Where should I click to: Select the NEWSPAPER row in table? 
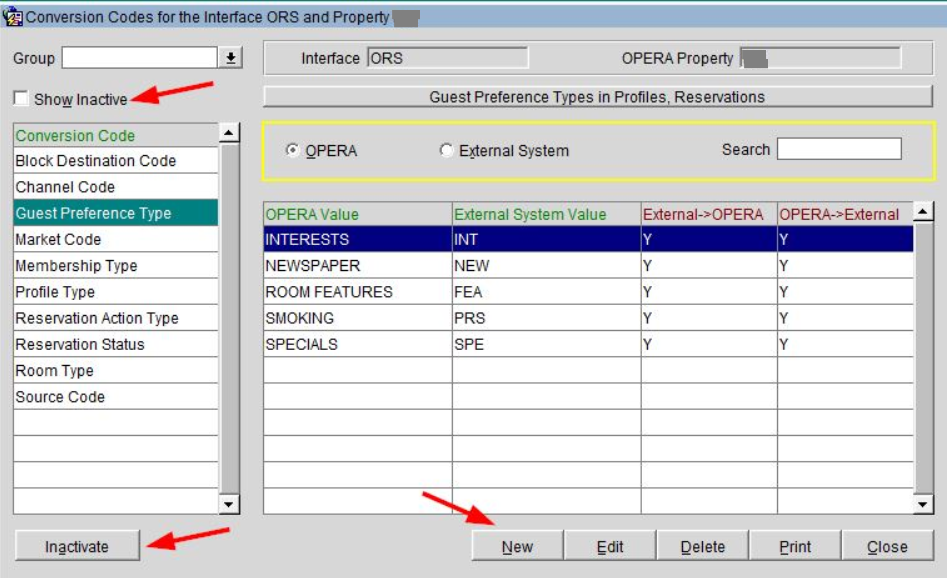click(x=312, y=266)
